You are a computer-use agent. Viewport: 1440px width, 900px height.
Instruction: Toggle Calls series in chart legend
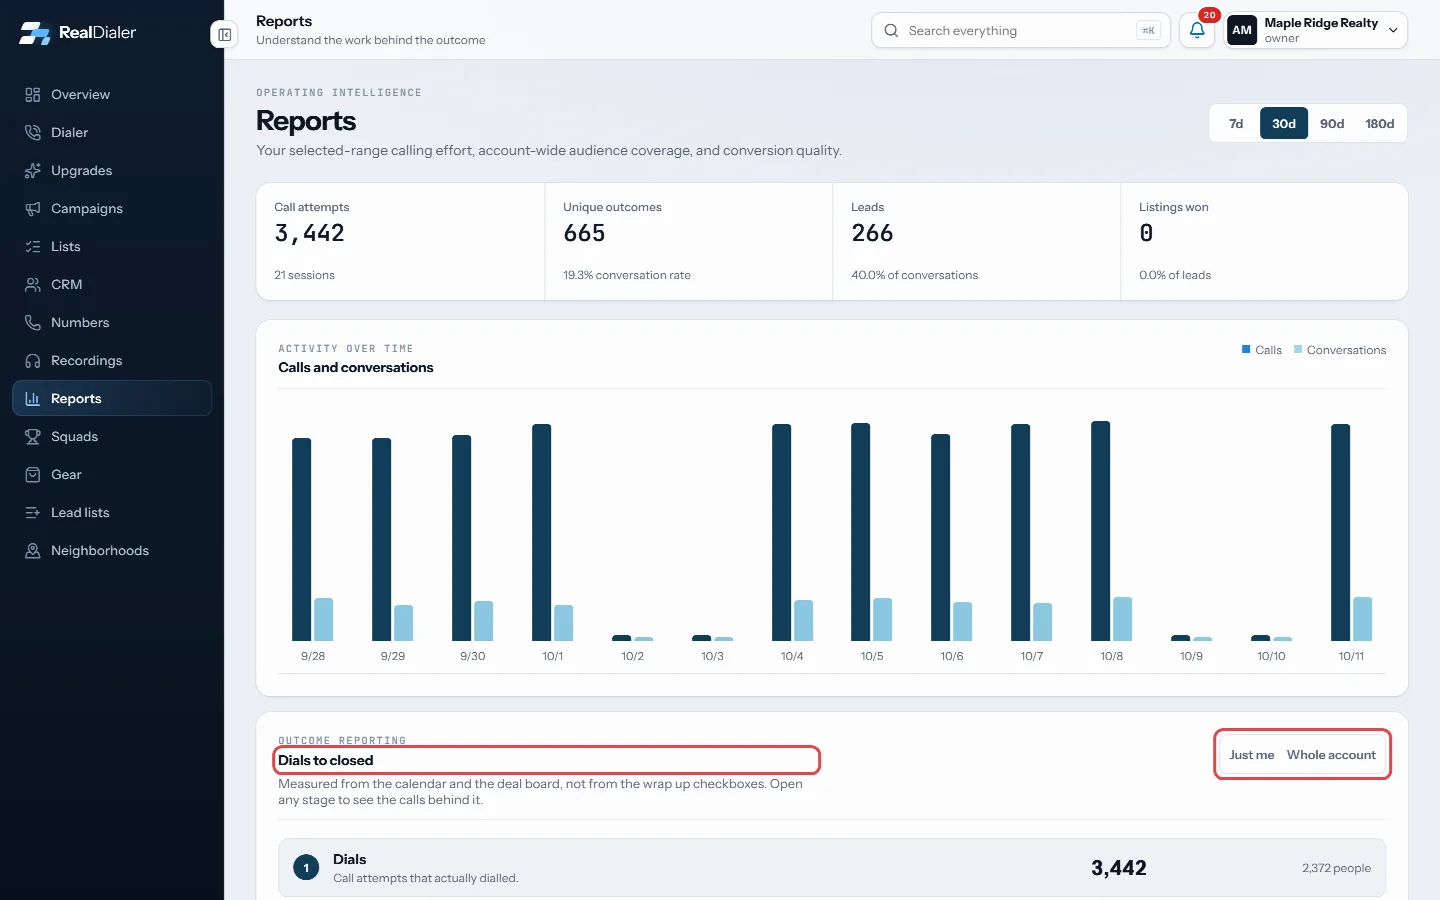(x=1262, y=350)
